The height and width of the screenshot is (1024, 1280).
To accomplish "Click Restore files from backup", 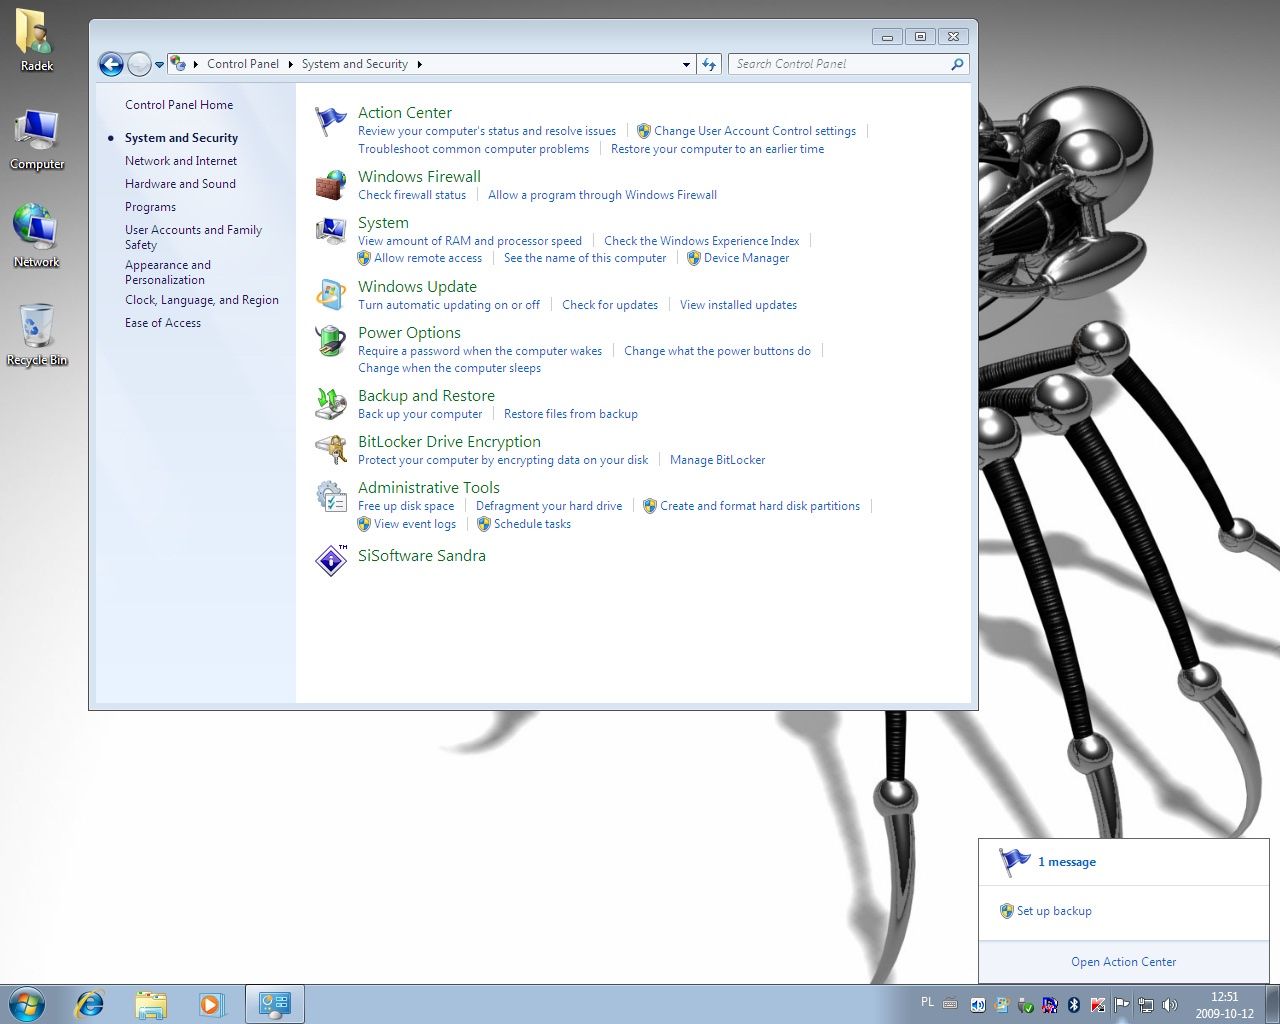I will pos(571,414).
